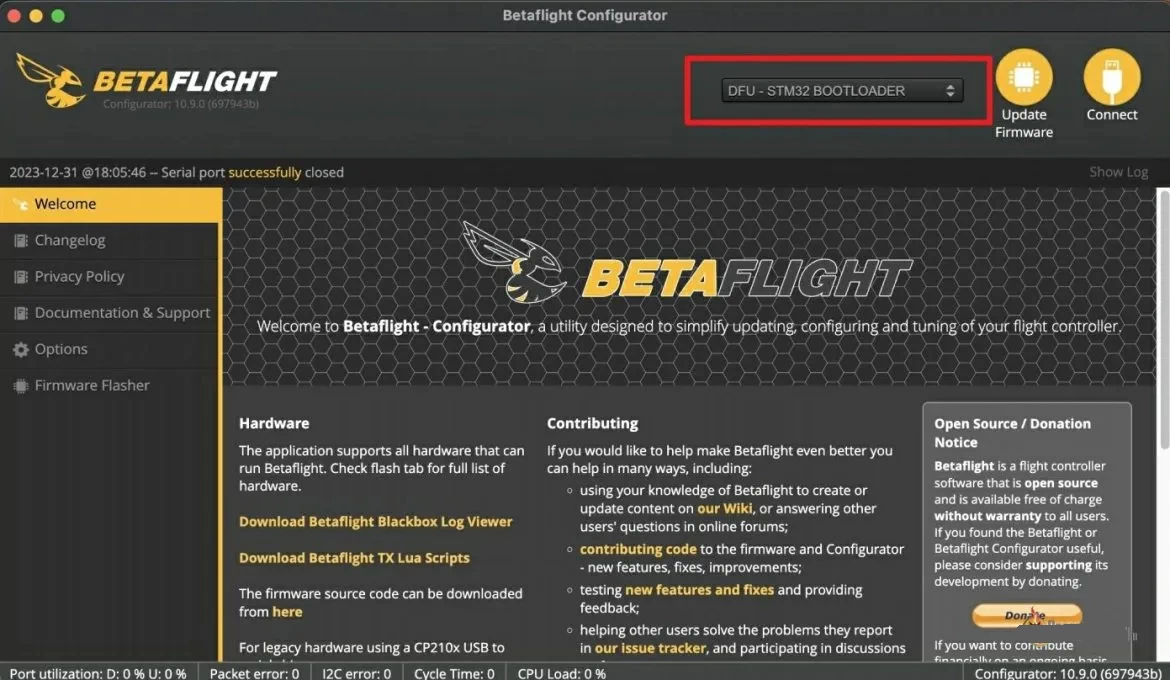Image resolution: width=1170 pixels, height=680 pixels.
Task: Click the Donate button
Action: click(1027, 616)
